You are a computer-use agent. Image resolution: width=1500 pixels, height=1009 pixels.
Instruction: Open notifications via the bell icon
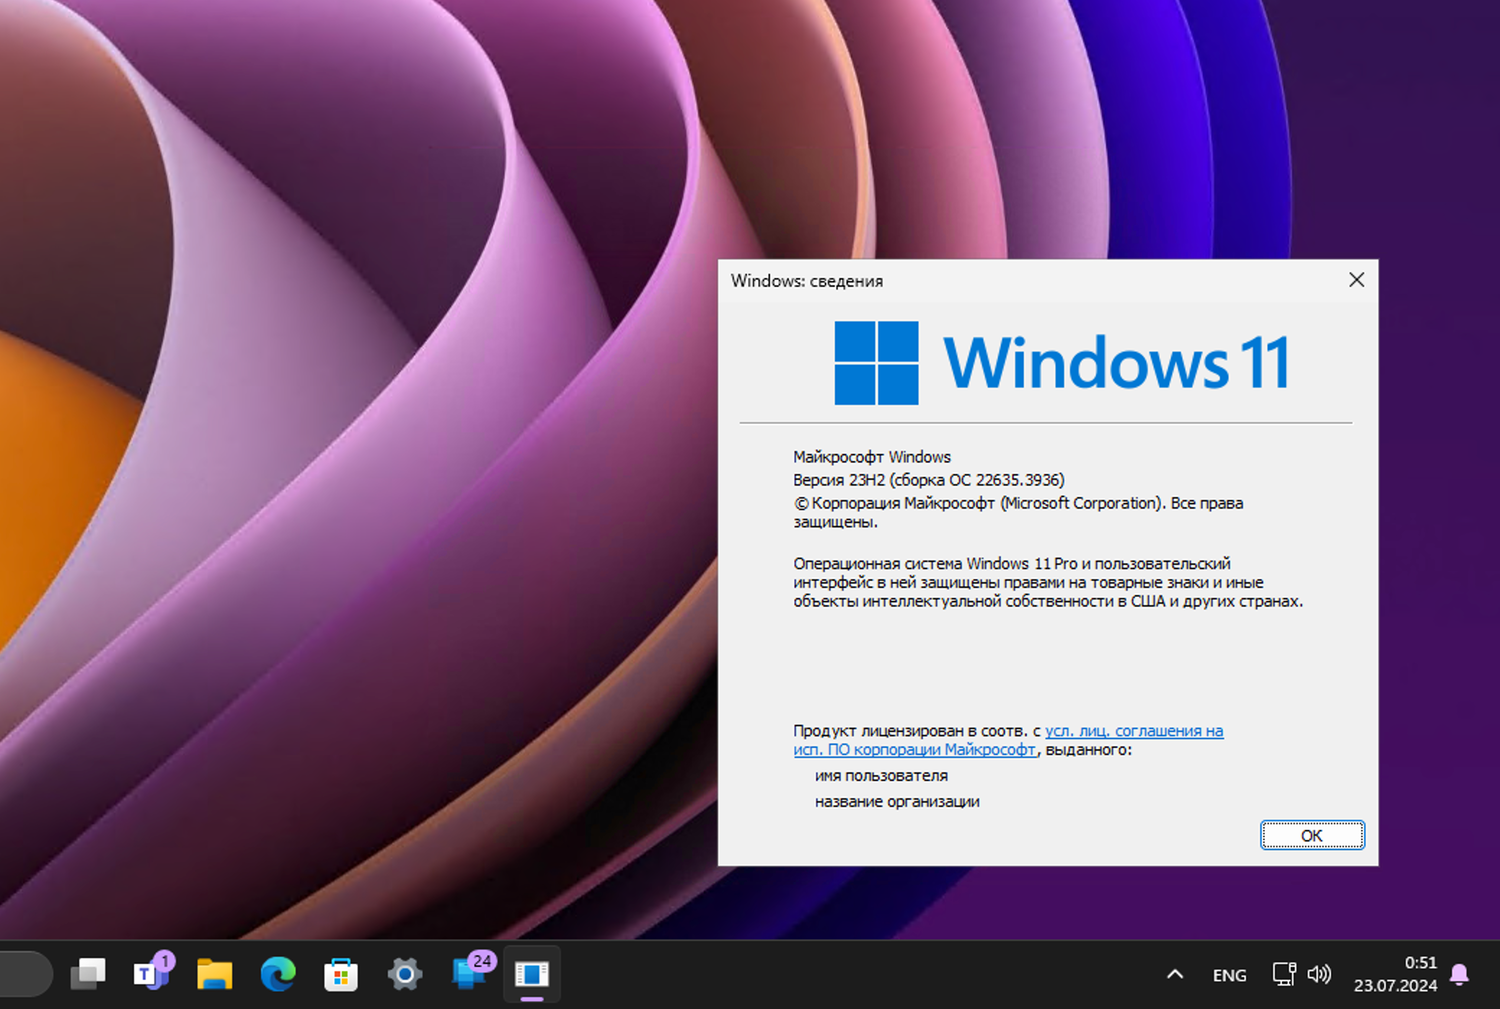[x=1461, y=974]
